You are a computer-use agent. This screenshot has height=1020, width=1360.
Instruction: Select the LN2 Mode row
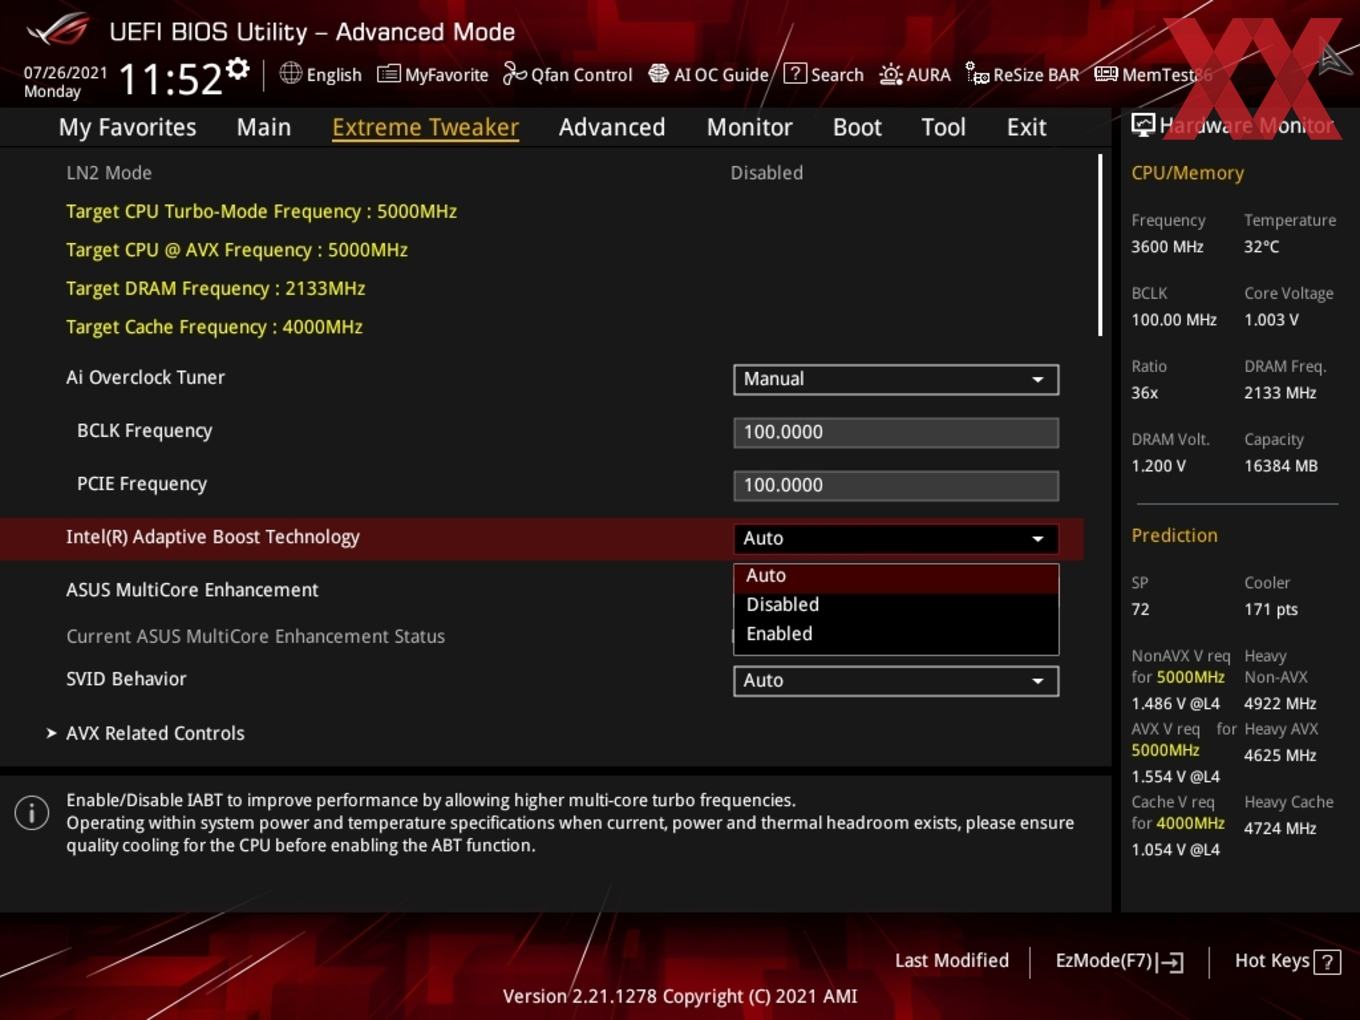[540, 173]
